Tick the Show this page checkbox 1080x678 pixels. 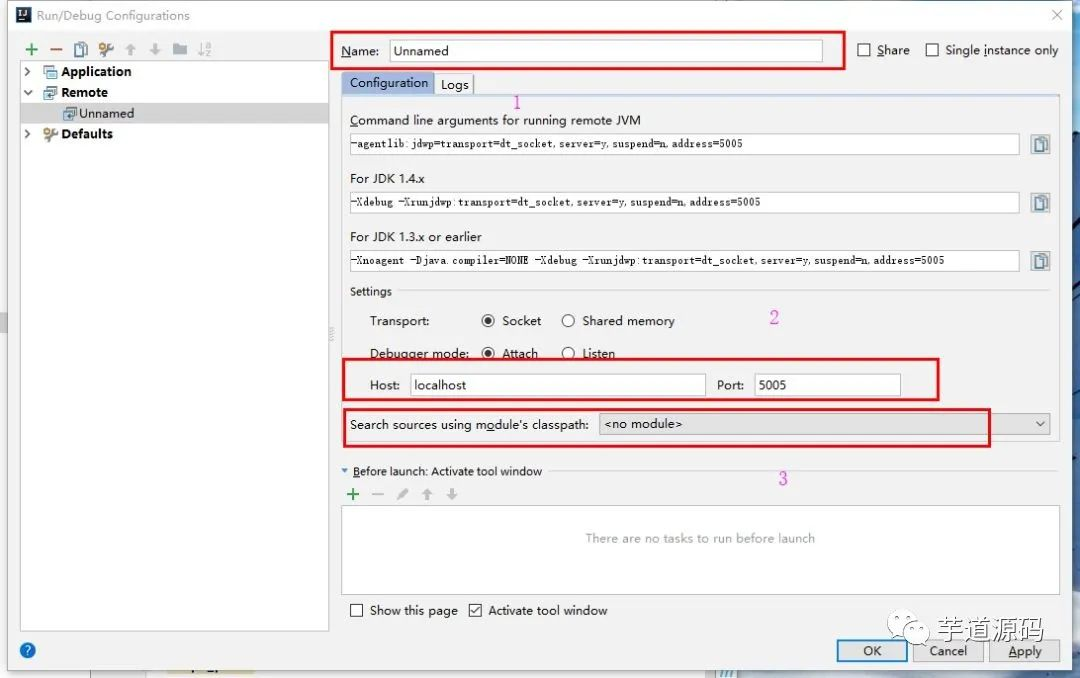point(356,610)
